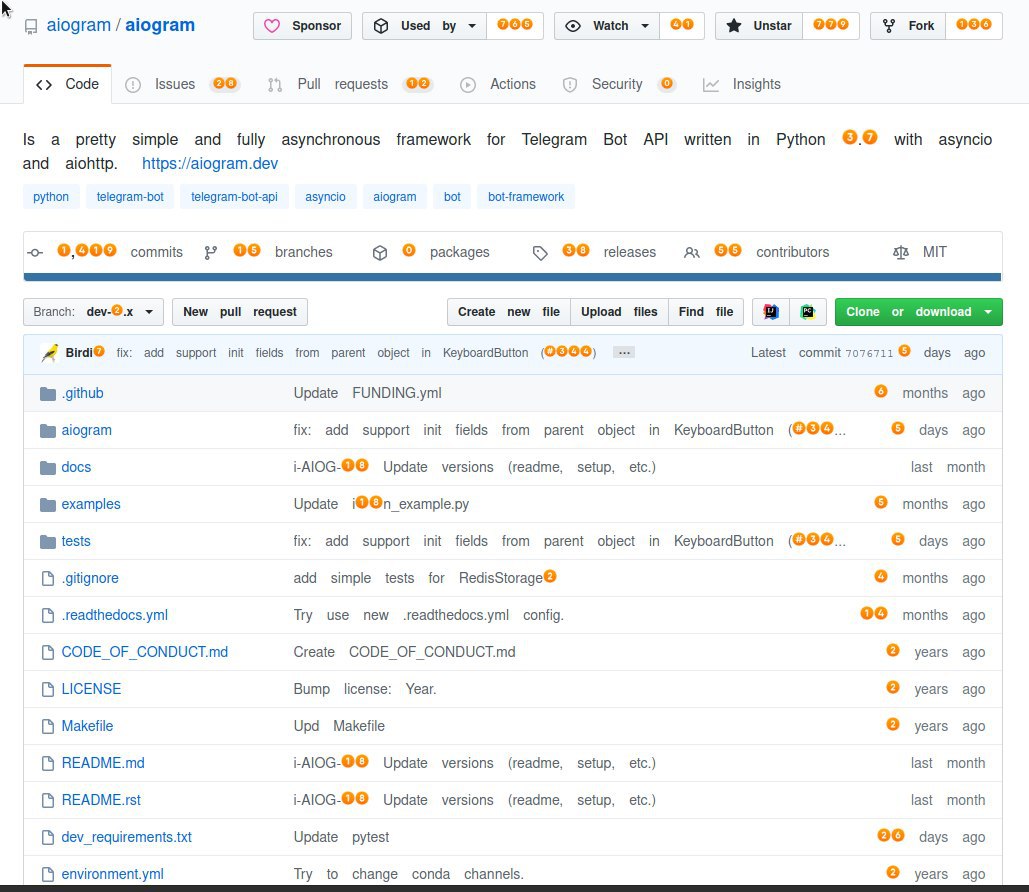Click the Bump license: Year. commit message
Viewport: 1029px width, 892px height.
[x=365, y=689]
